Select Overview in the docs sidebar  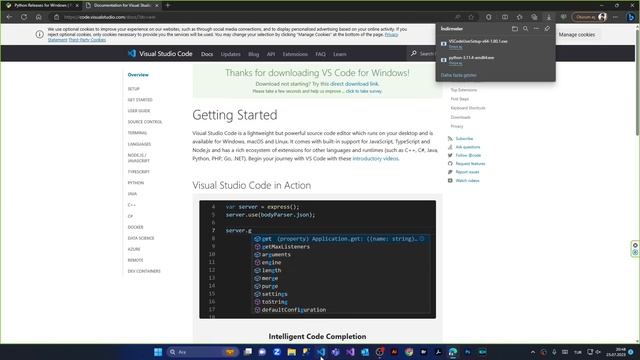138,75
